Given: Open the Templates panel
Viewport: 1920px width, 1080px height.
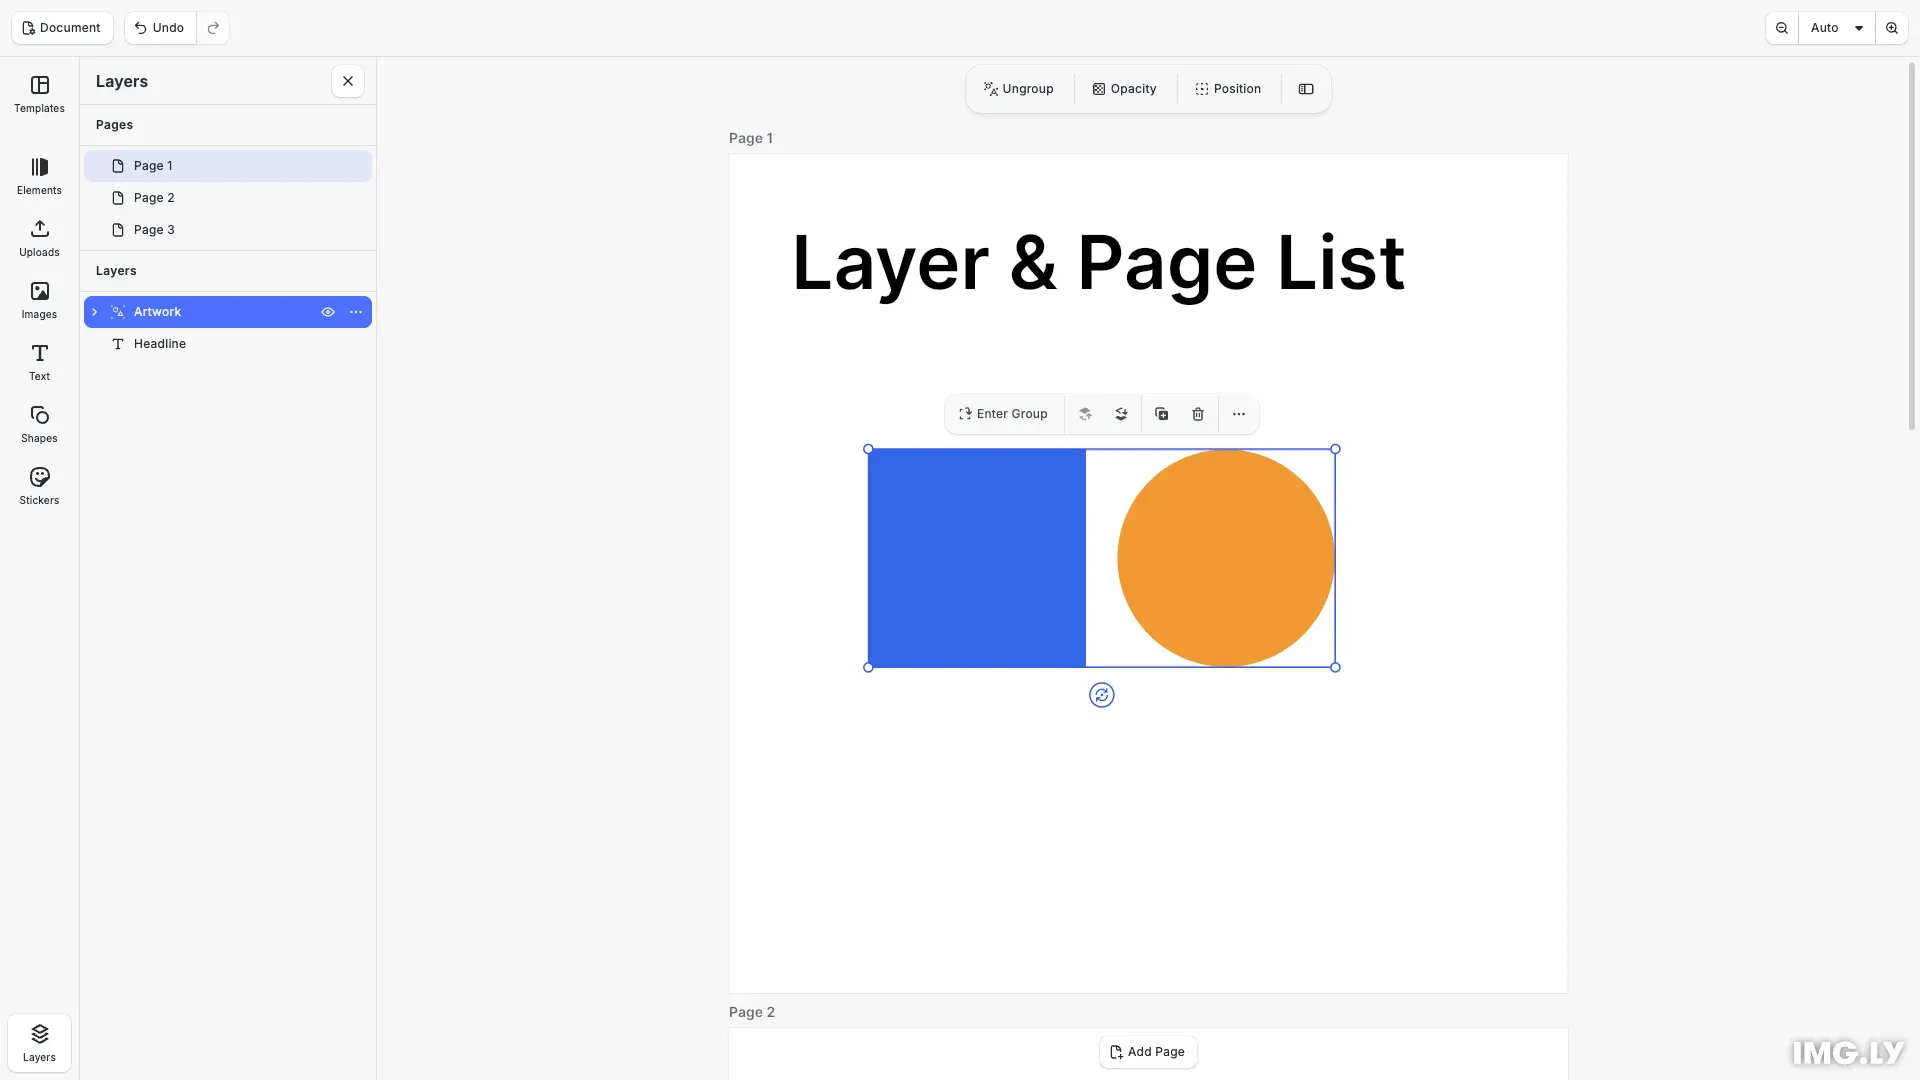Looking at the screenshot, I should click(39, 95).
